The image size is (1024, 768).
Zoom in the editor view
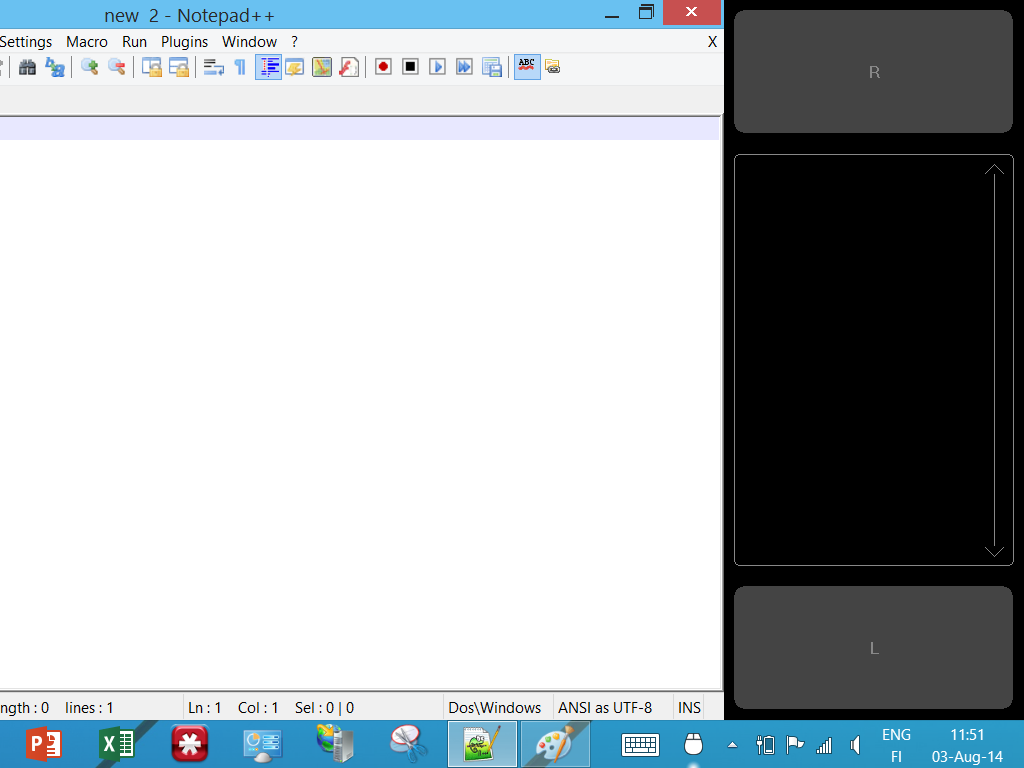[x=89, y=67]
